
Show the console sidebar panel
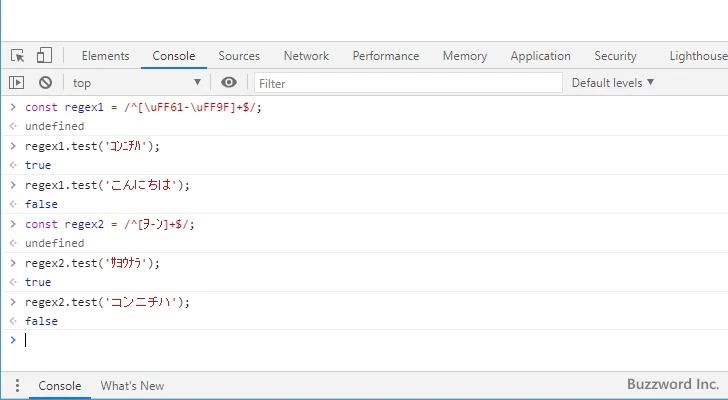point(17,83)
